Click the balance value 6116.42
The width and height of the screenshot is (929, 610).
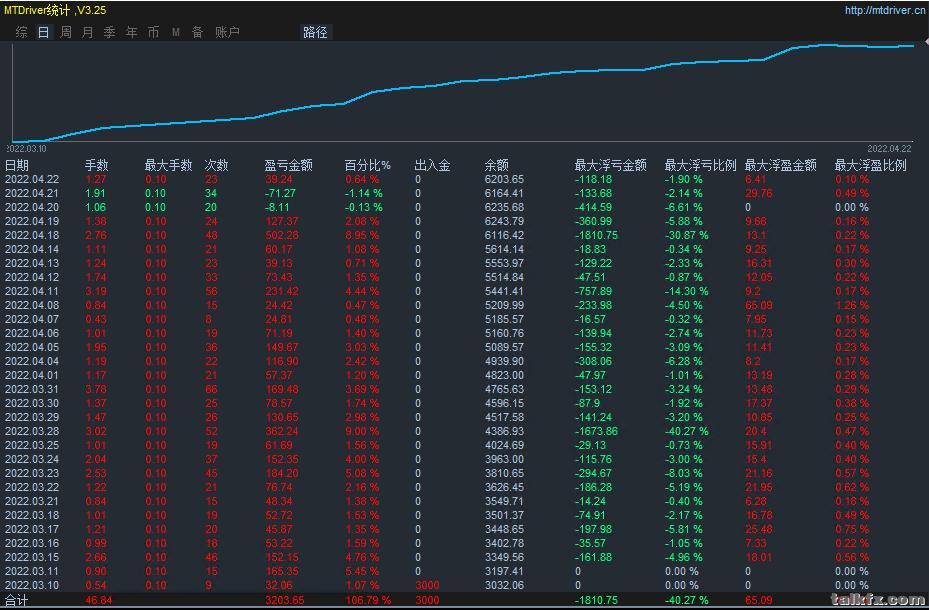504,235
